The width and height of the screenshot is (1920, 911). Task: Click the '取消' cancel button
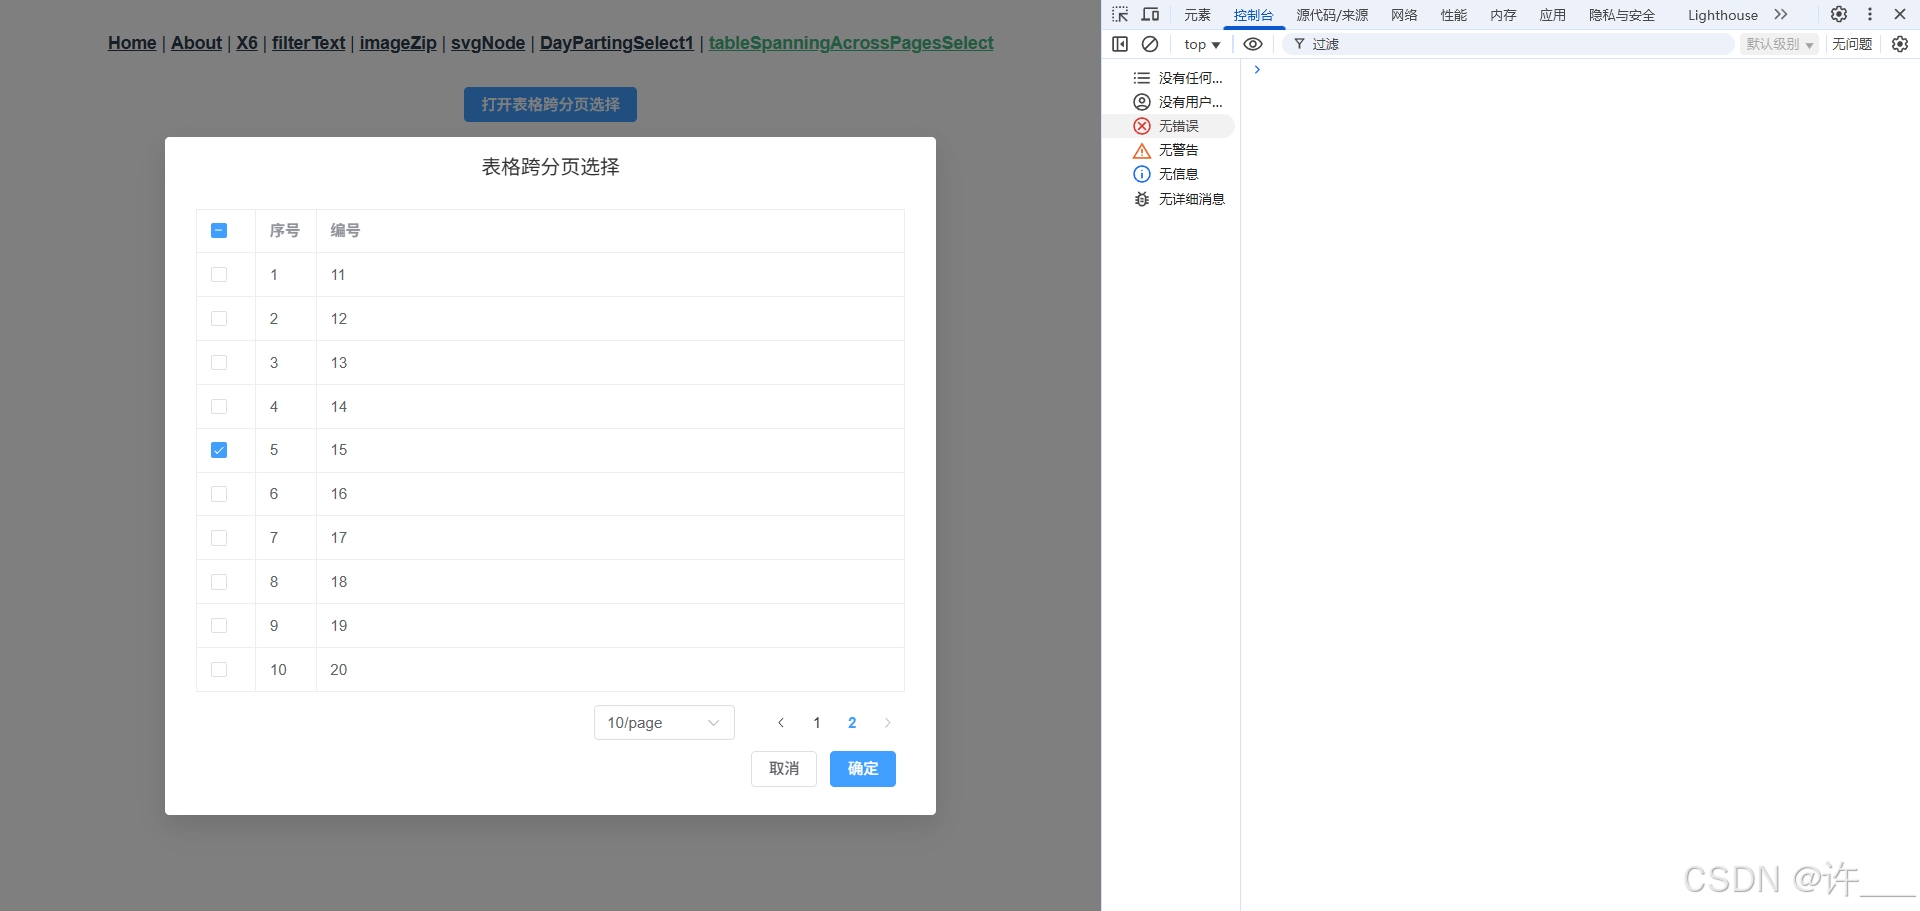click(x=784, y=769)
